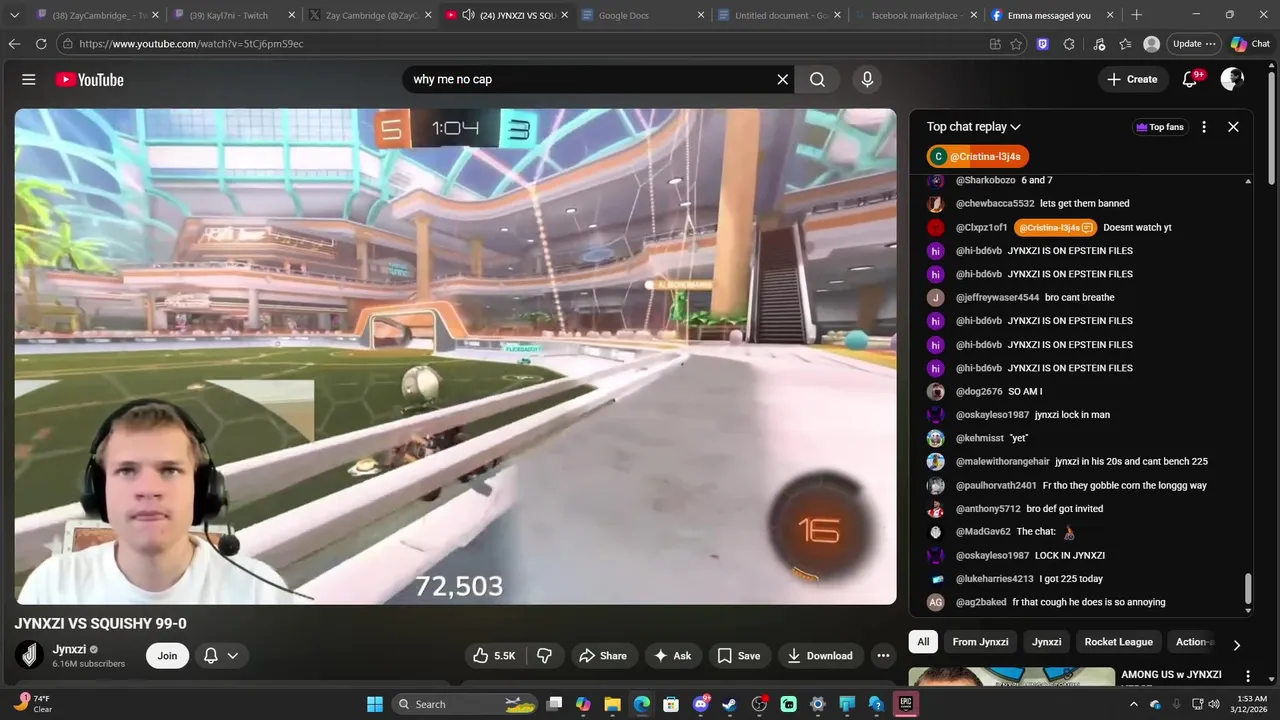1280x720 pixels.
Task: Open more actions under the video
Action: click(x=883, y=656)
